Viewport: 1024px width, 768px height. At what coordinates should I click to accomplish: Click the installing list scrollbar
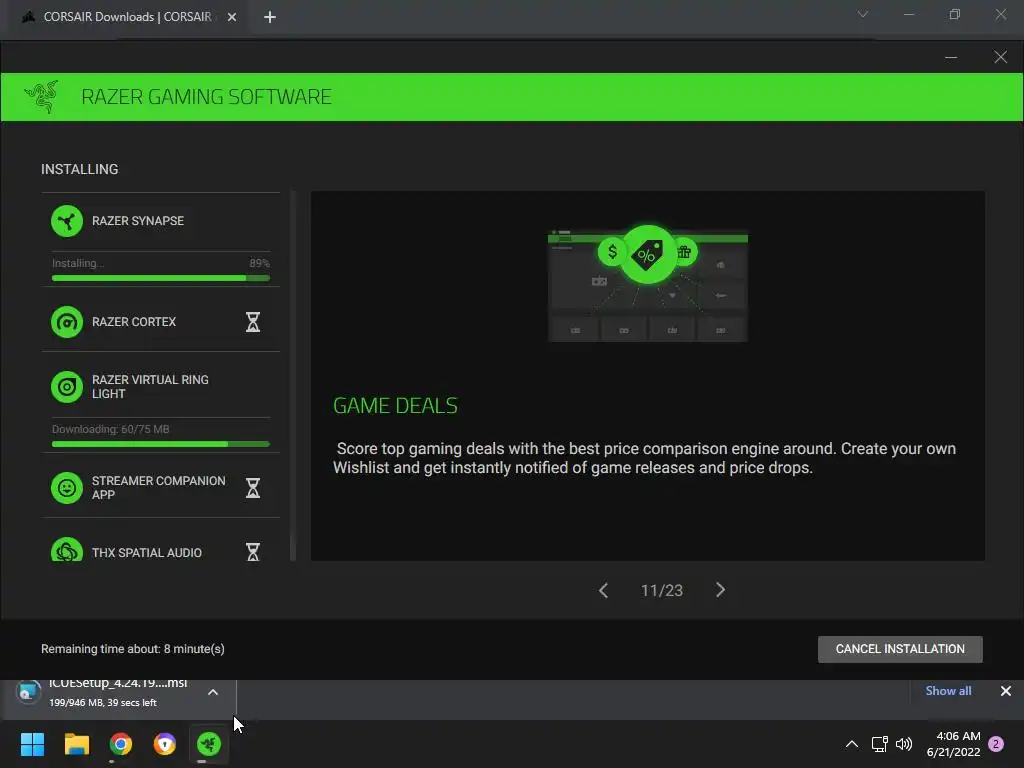click(x=293, y=376)
